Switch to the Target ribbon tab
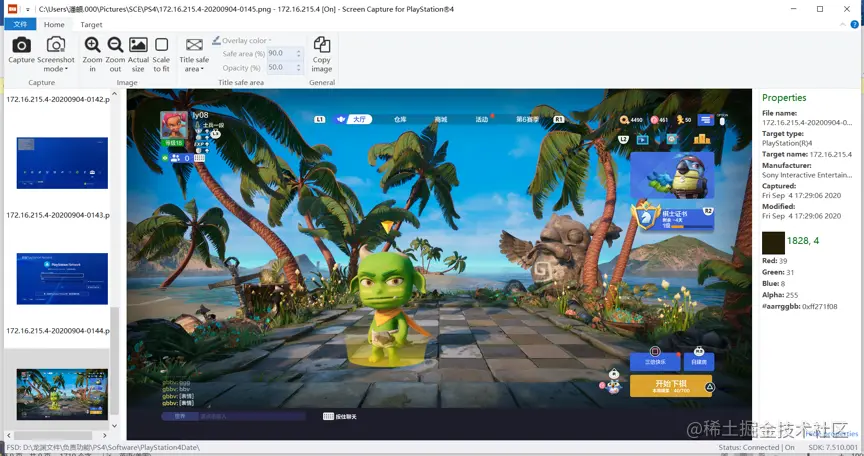Viewport: 864px width, 456px height. (x=91, y=24)
